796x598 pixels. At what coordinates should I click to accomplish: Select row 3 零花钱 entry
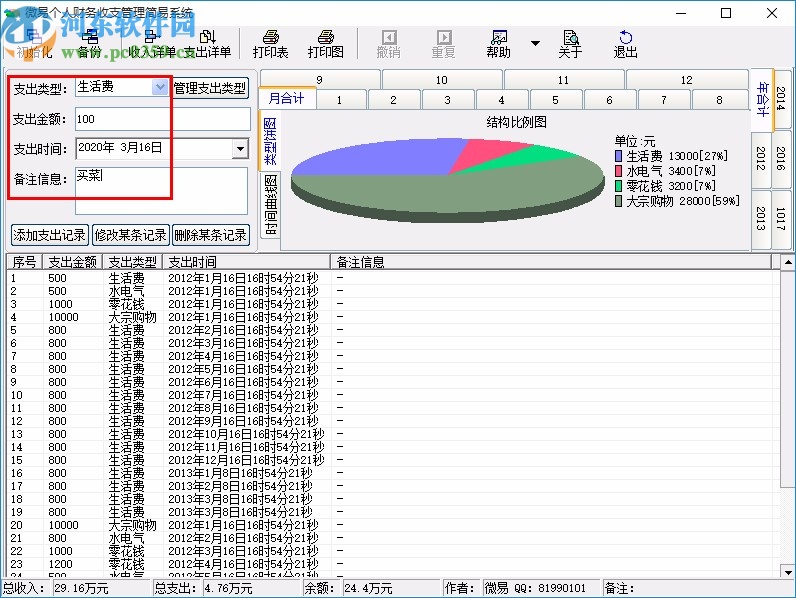pyautogui.click(x=126, y=304)
